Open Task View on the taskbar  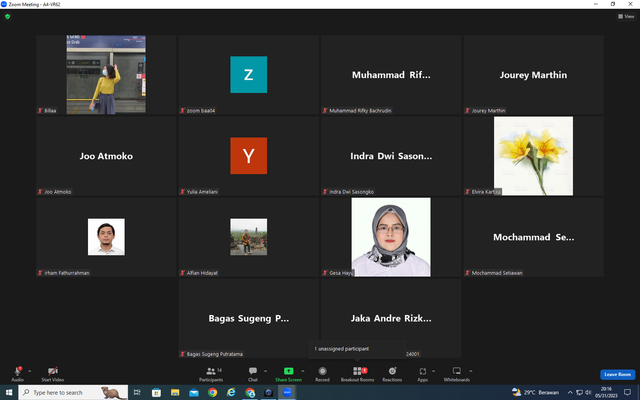[x=137, y=392]
